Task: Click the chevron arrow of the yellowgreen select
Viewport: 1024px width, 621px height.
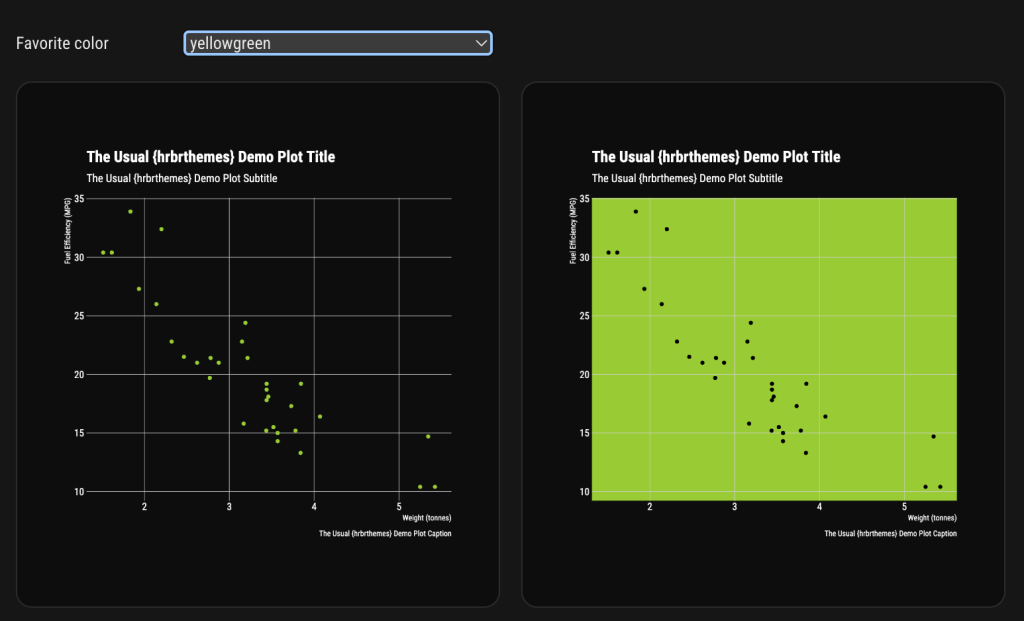Action: point(481,43)
